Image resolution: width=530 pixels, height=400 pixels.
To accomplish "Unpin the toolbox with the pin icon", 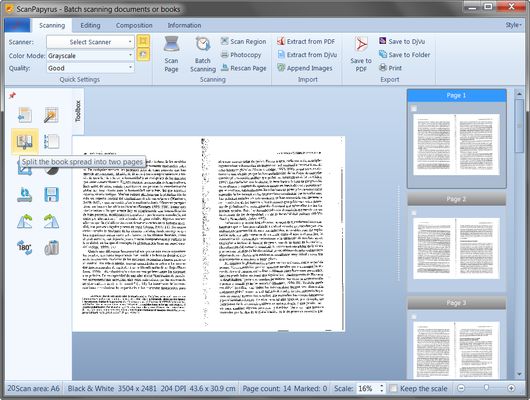I will (12, 95).
